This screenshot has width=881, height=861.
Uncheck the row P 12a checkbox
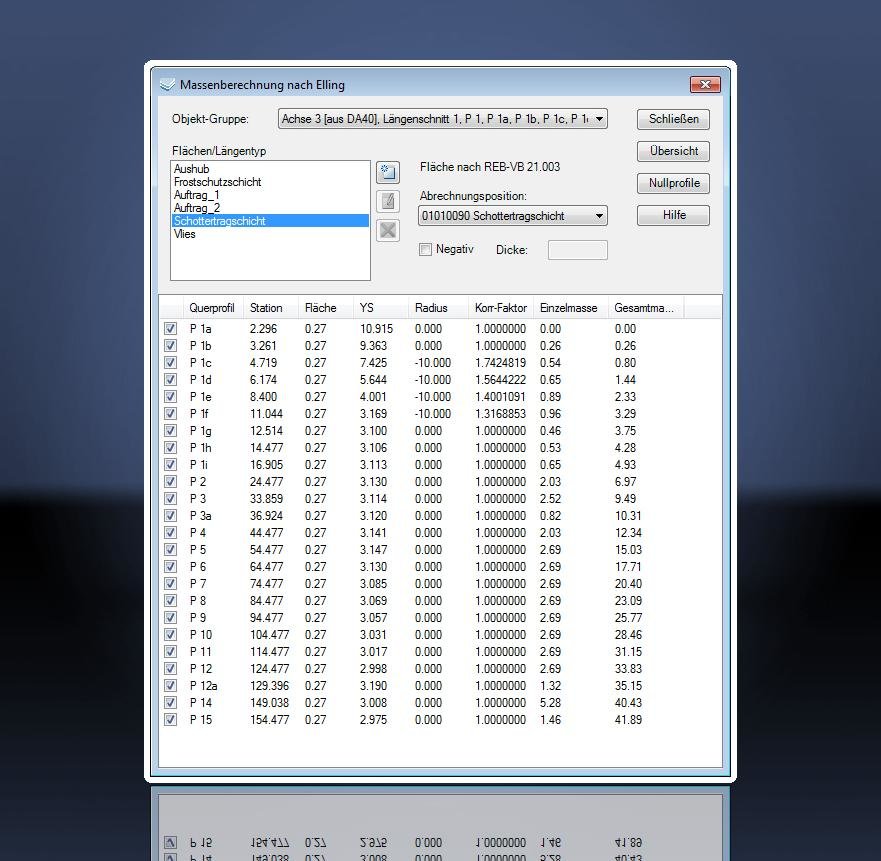click(170, 686)
